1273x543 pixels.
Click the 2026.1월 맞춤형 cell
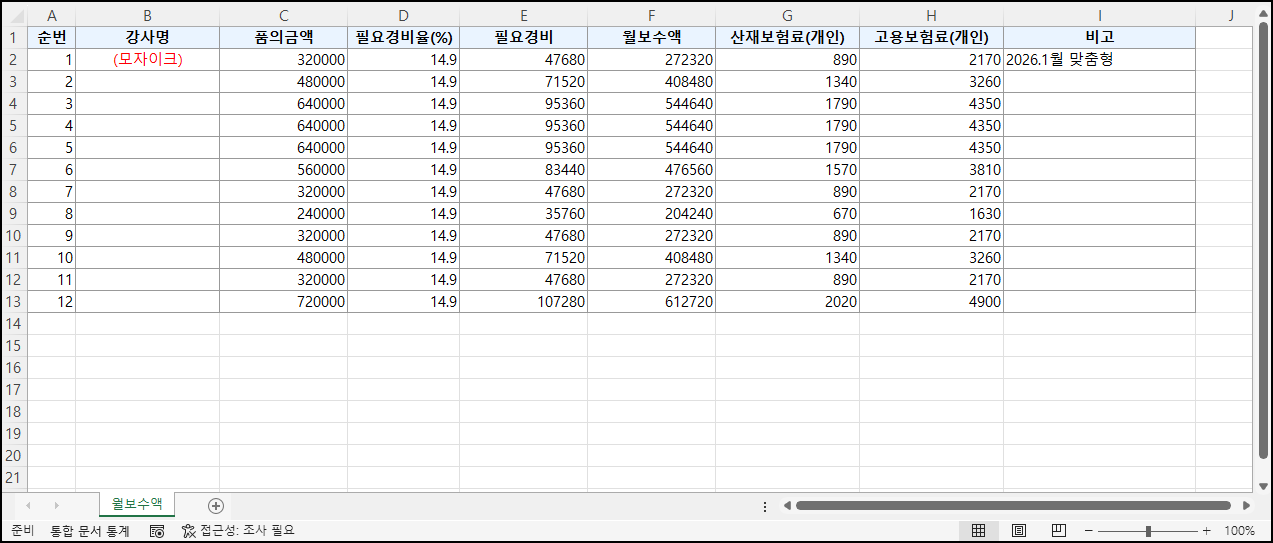click(1099, 59)
